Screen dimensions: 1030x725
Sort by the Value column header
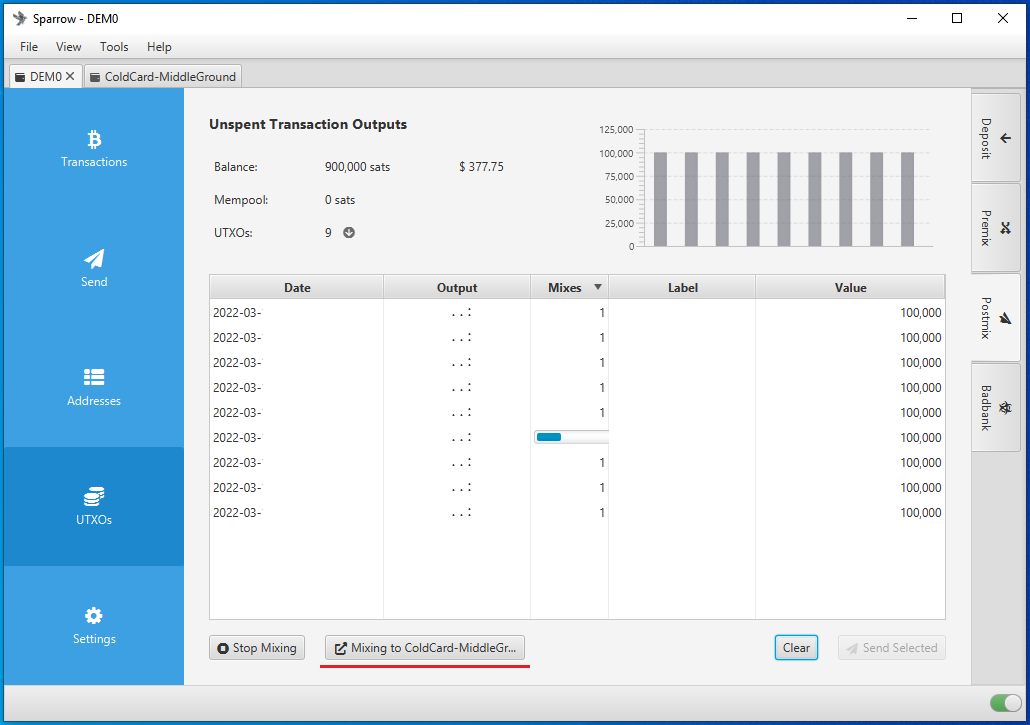click(x=850, y=287)
